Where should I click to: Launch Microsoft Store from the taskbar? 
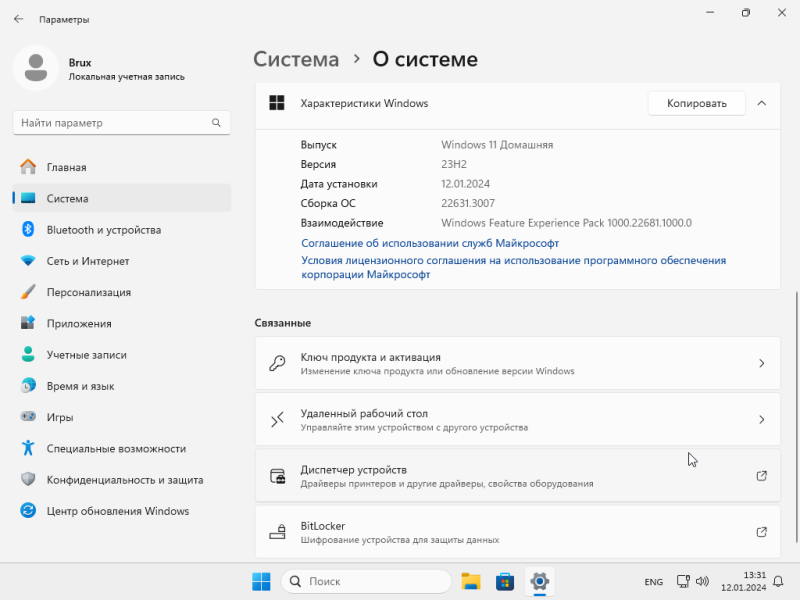click(x=505, y=581)
